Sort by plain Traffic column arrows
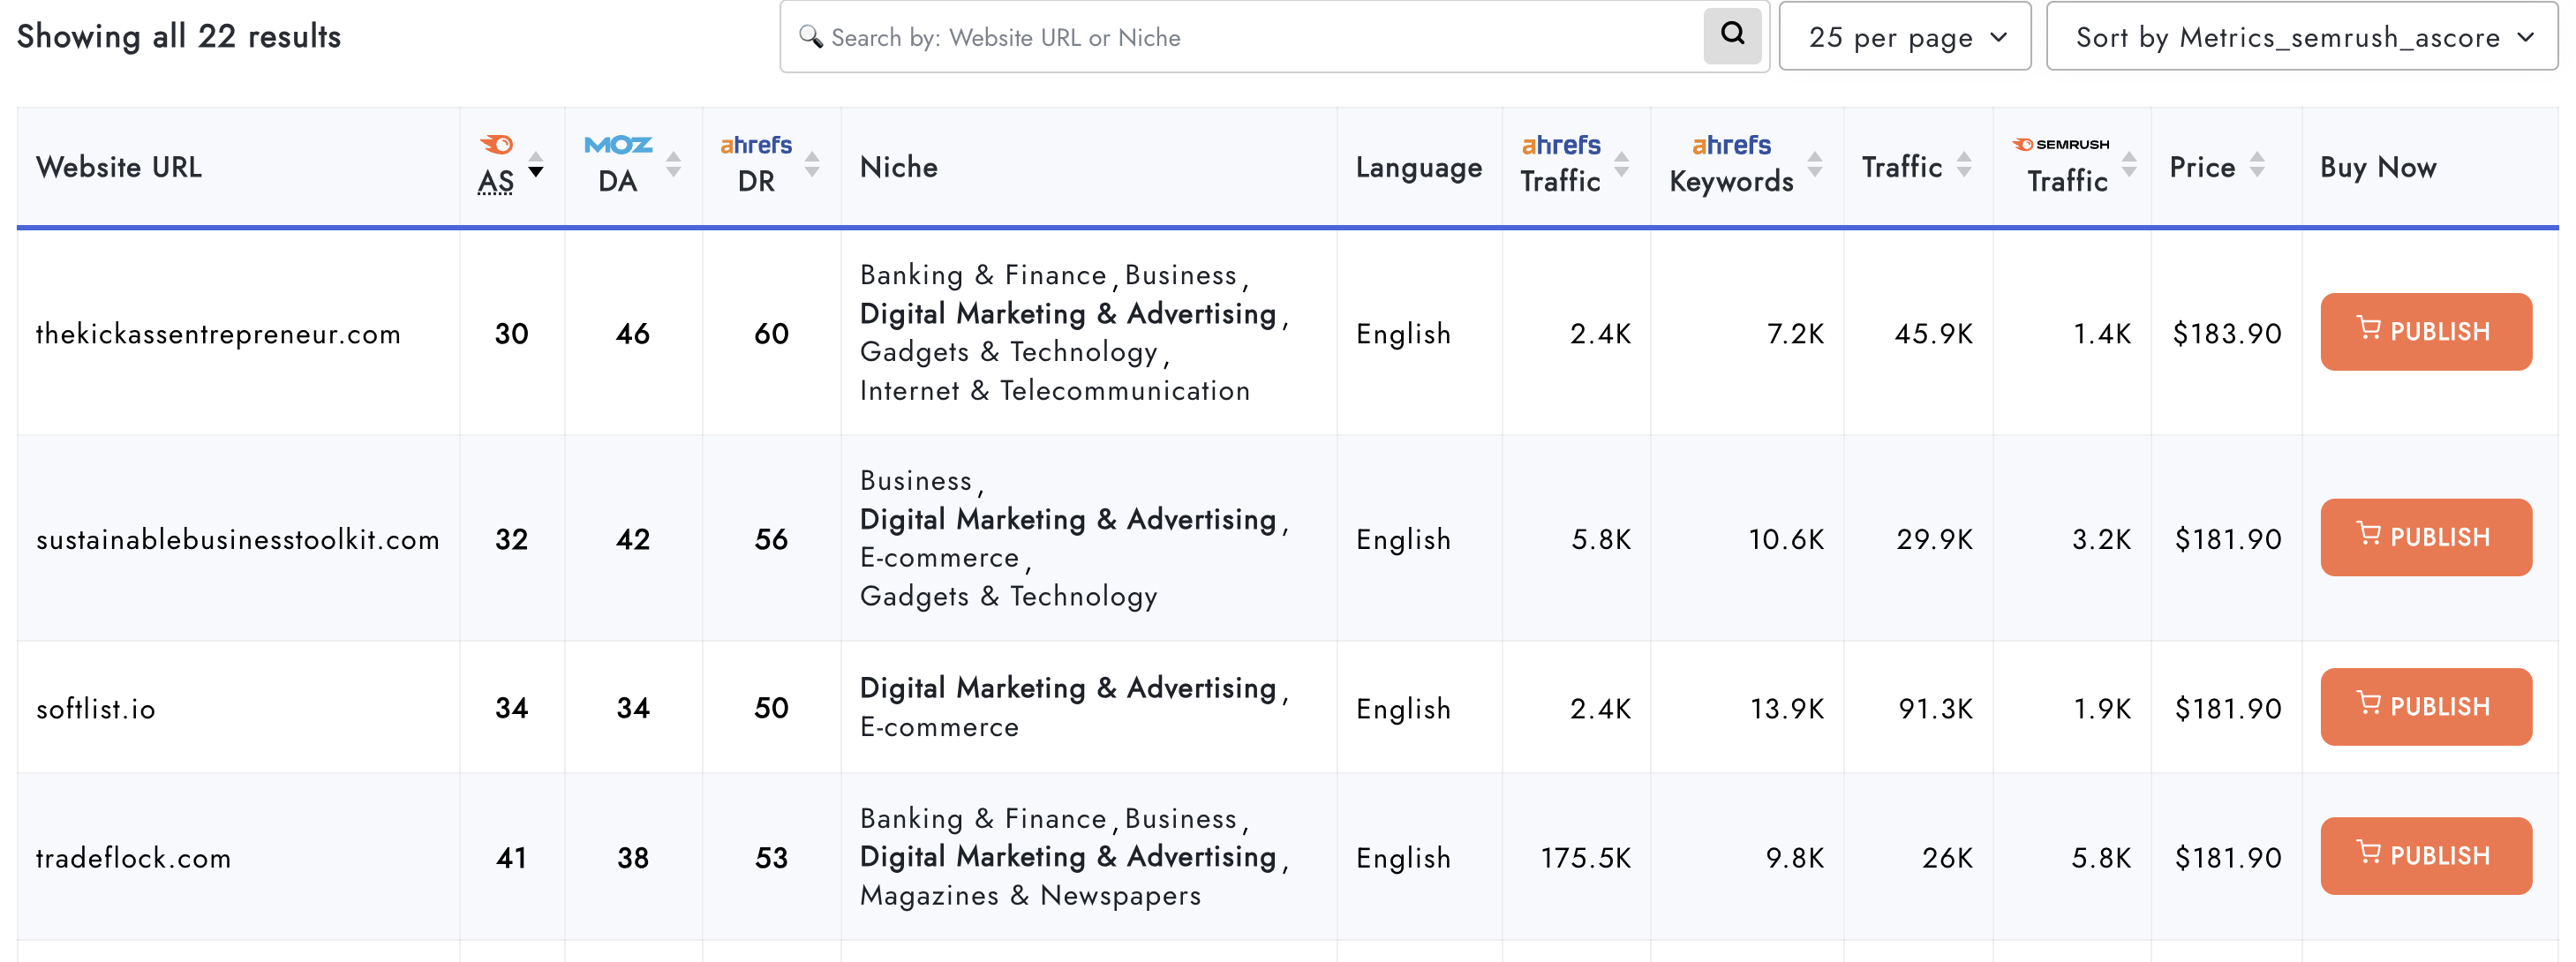 click(1964, 165)
